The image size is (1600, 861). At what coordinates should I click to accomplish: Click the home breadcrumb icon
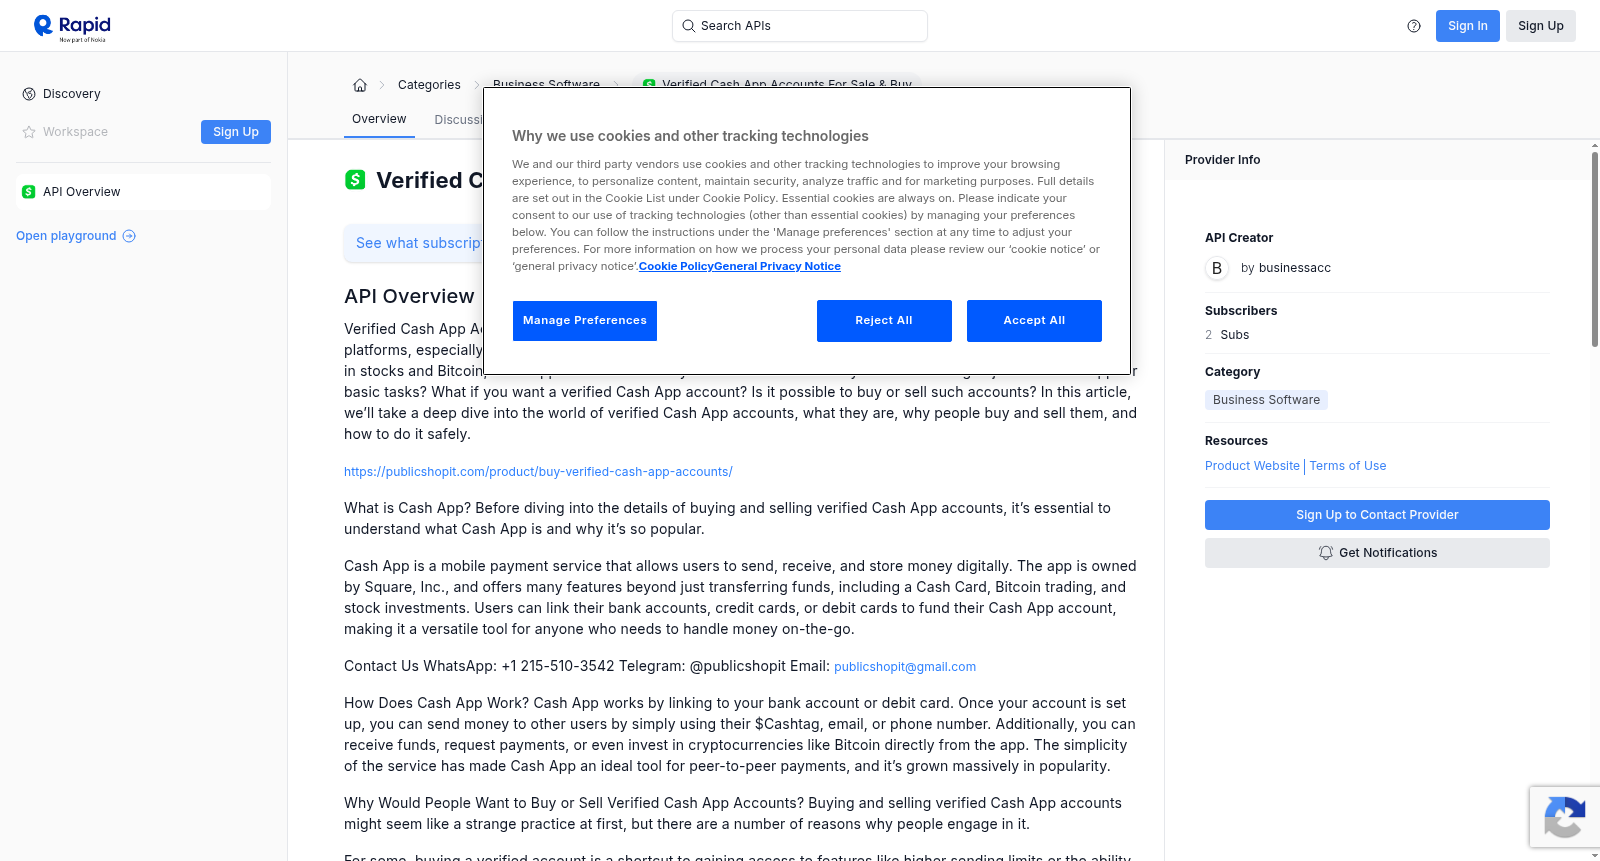[360, 85]
